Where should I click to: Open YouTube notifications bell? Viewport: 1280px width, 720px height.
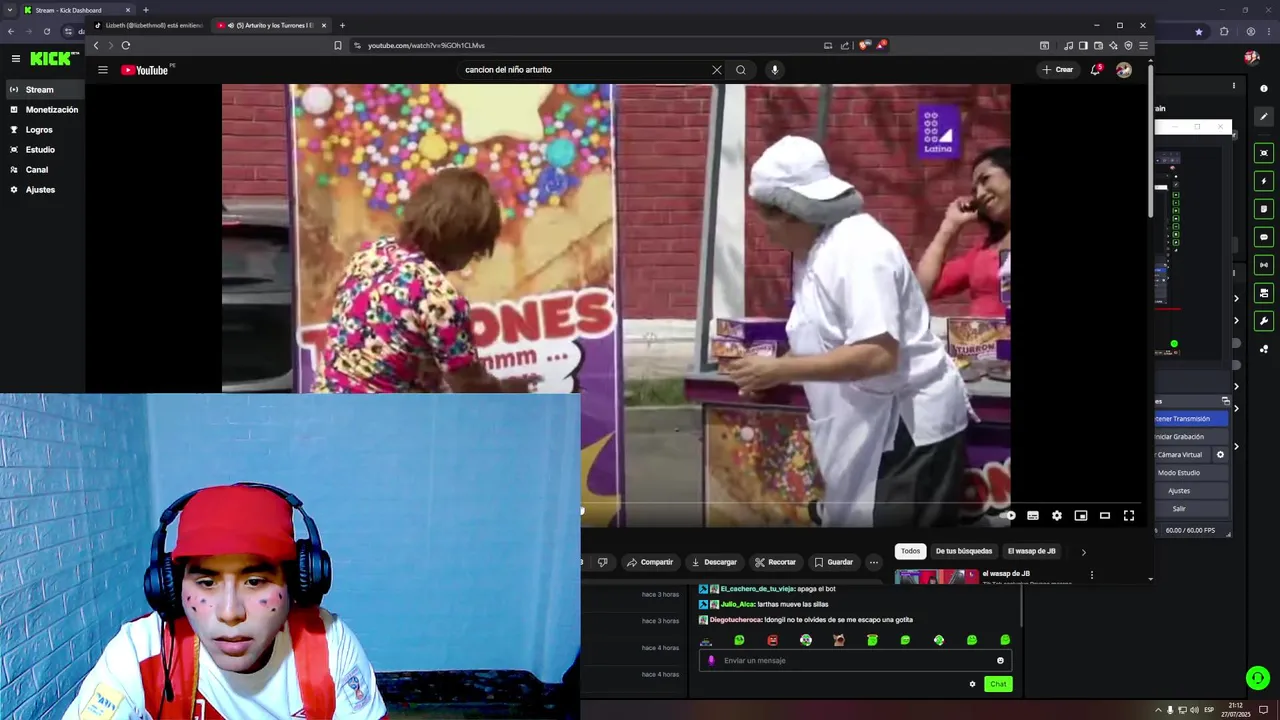(x=1096, y=70)
